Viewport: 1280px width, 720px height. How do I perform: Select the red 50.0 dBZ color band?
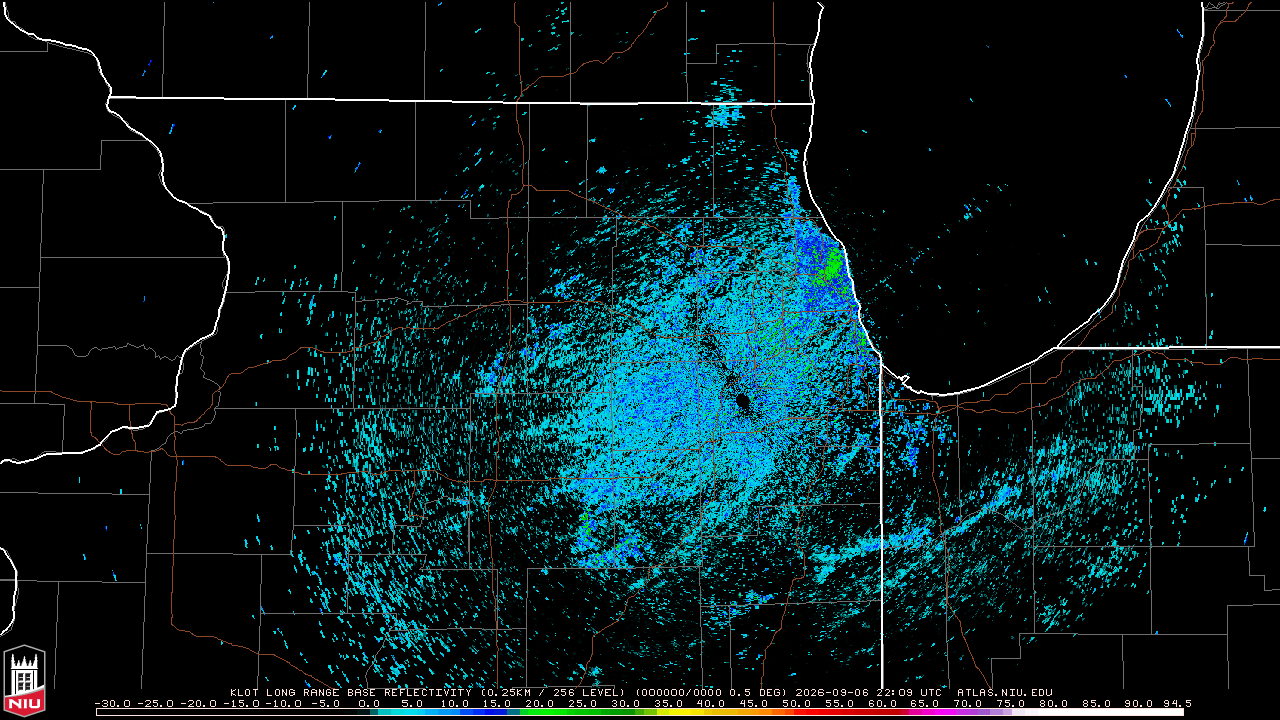797,711
